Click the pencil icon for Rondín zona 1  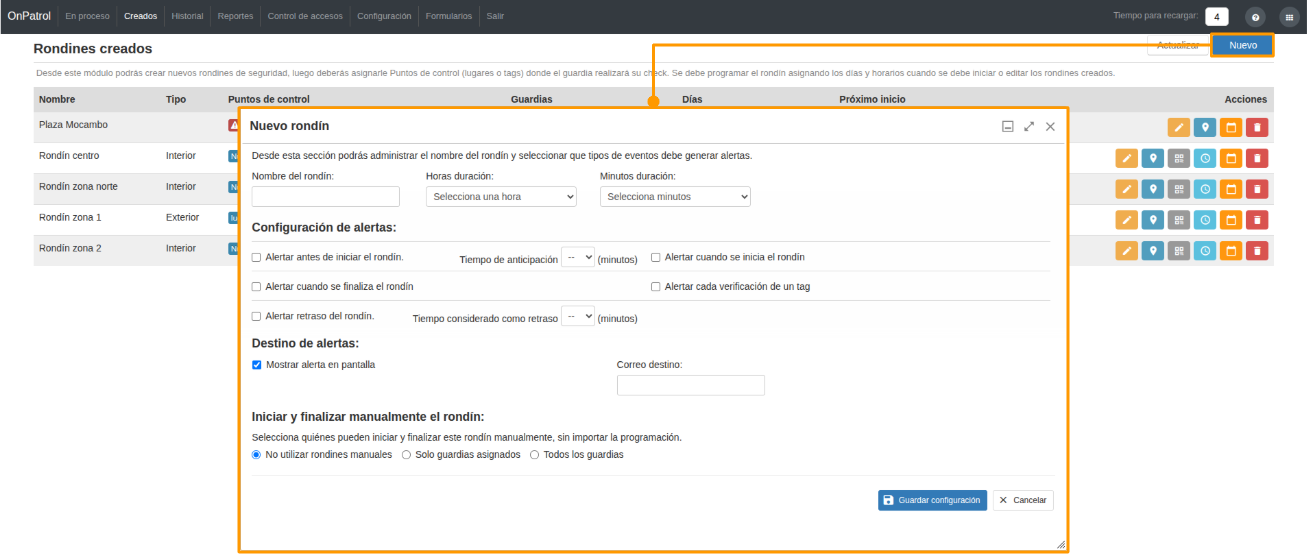[x=1127, y=220]
